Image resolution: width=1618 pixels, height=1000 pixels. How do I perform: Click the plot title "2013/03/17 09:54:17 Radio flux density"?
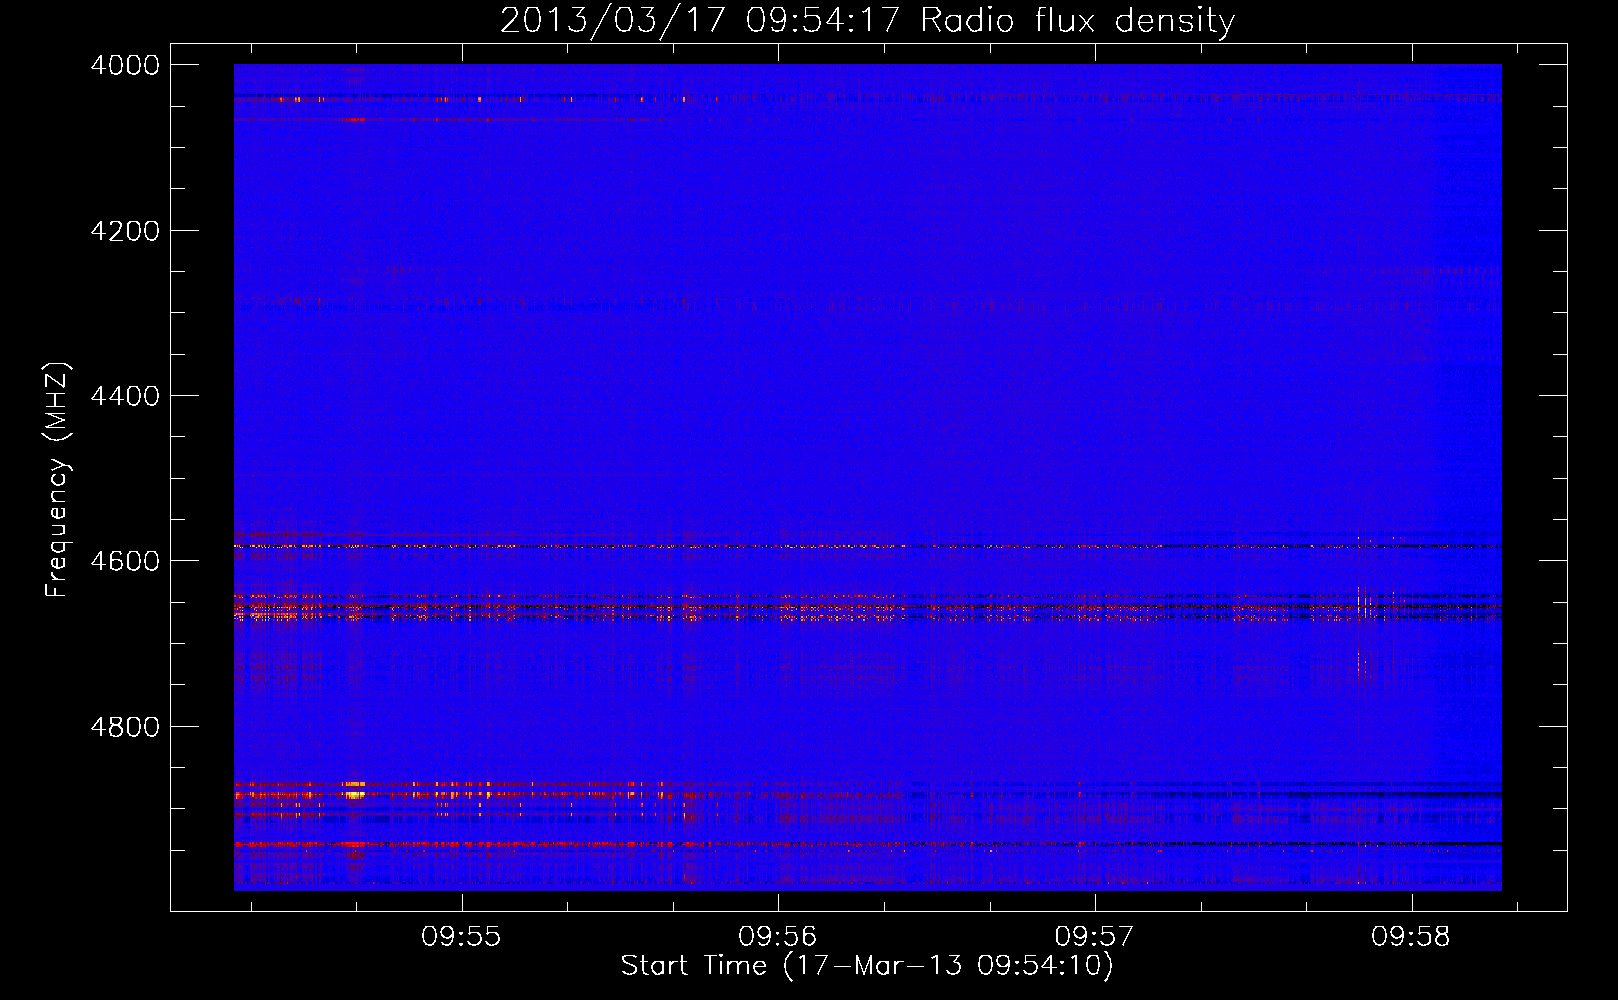point(867,20)
